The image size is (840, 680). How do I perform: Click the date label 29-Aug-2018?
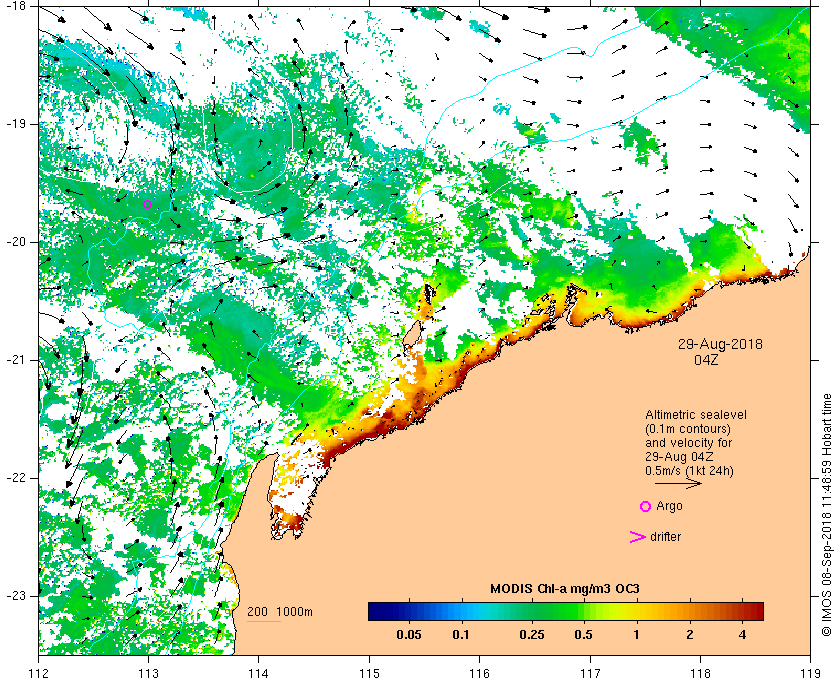click(720, 343)
